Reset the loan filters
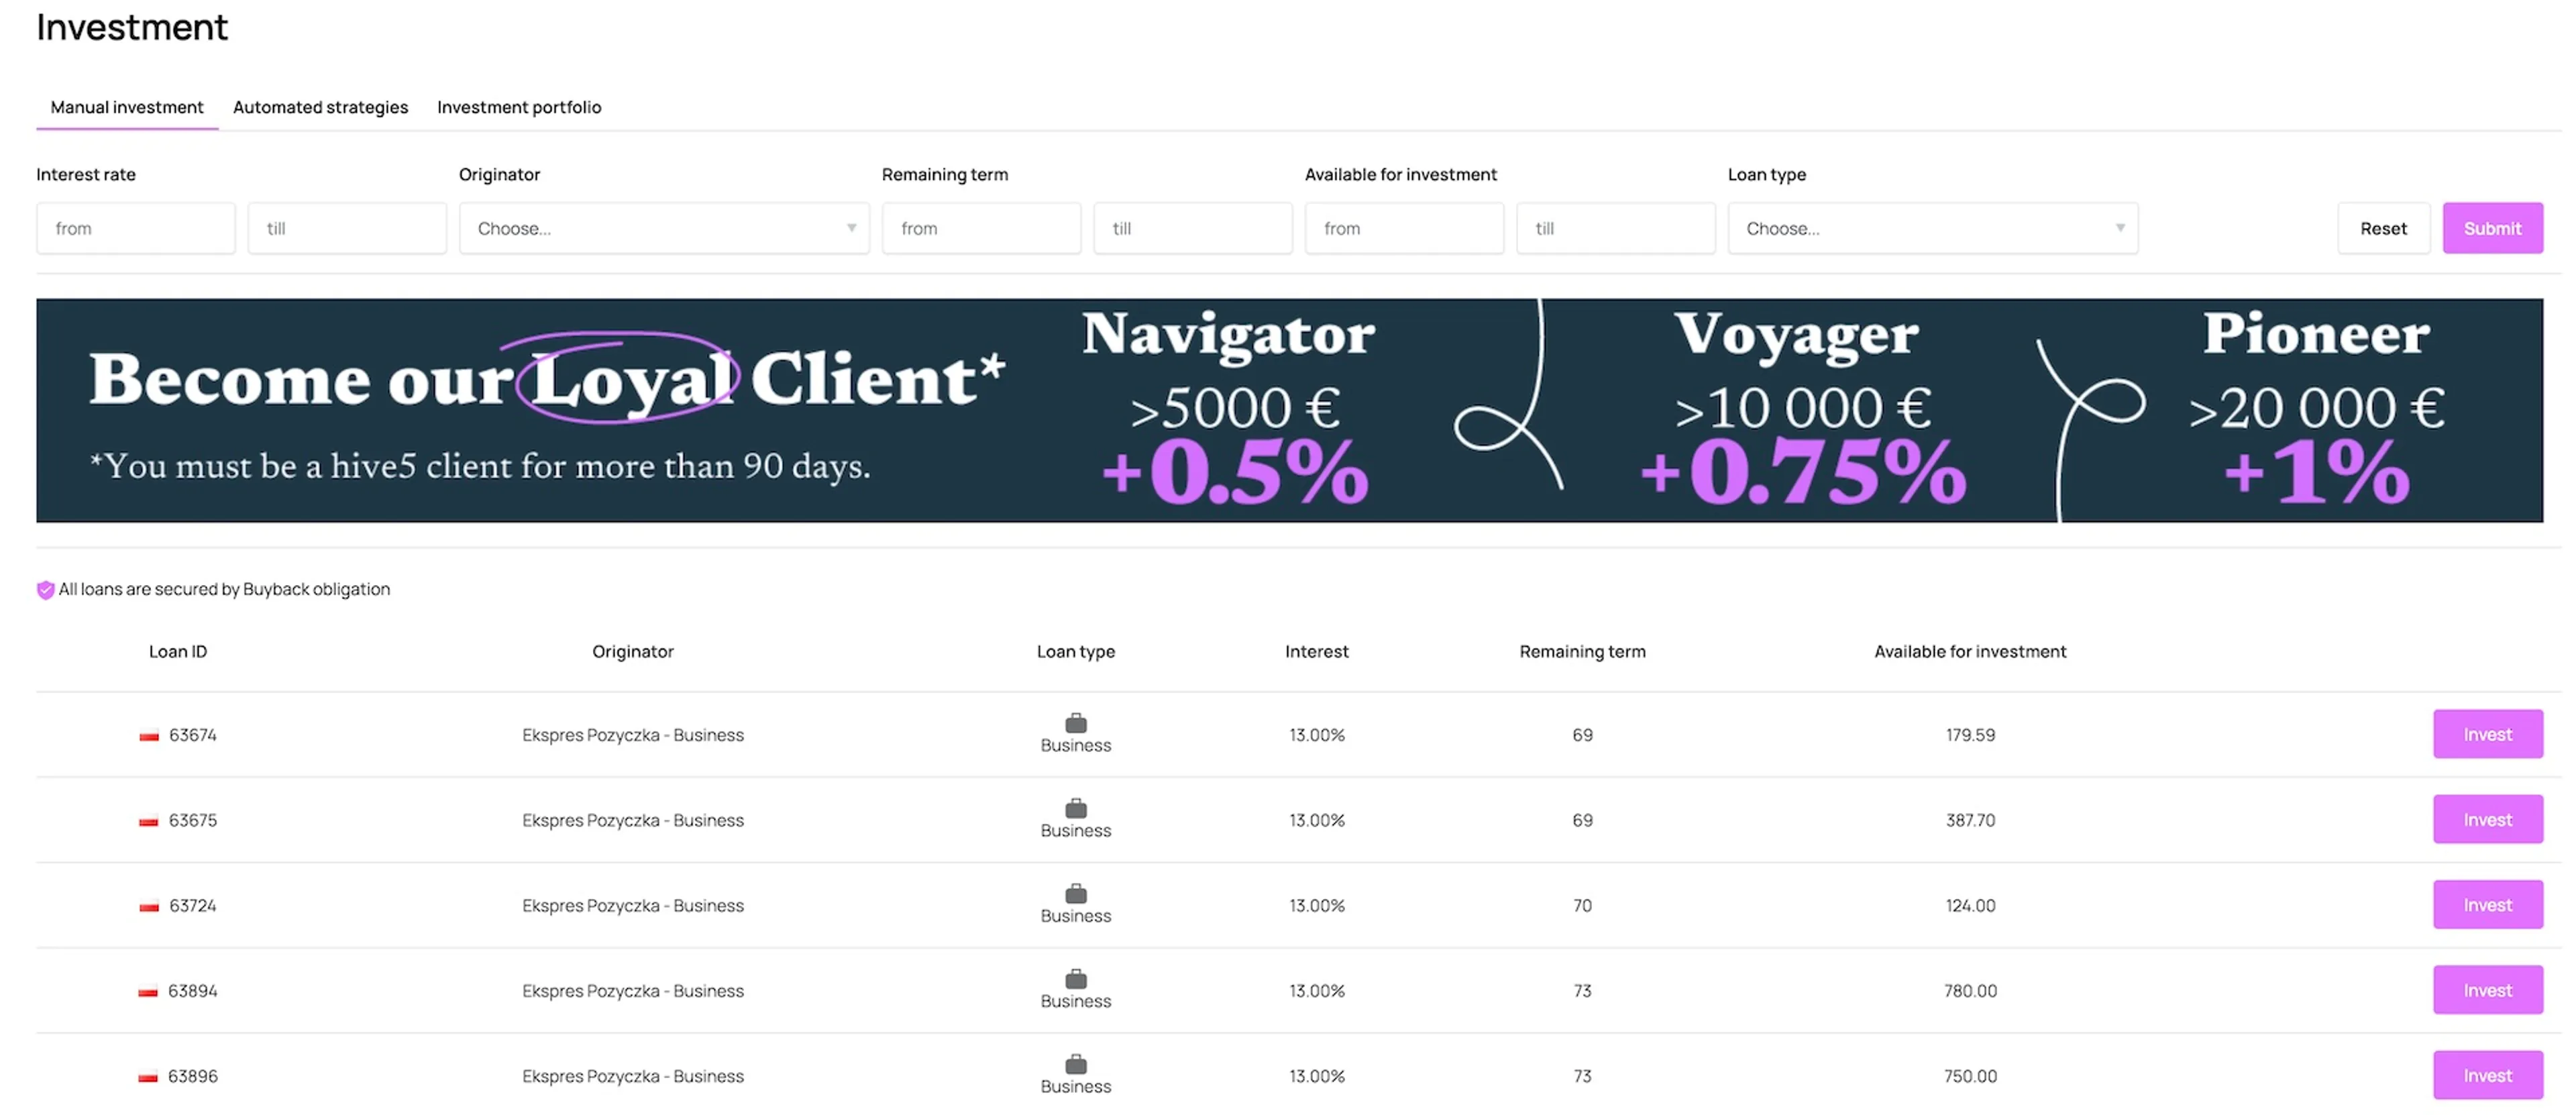This screenshot has height=1115, width=2576. 2383,228
